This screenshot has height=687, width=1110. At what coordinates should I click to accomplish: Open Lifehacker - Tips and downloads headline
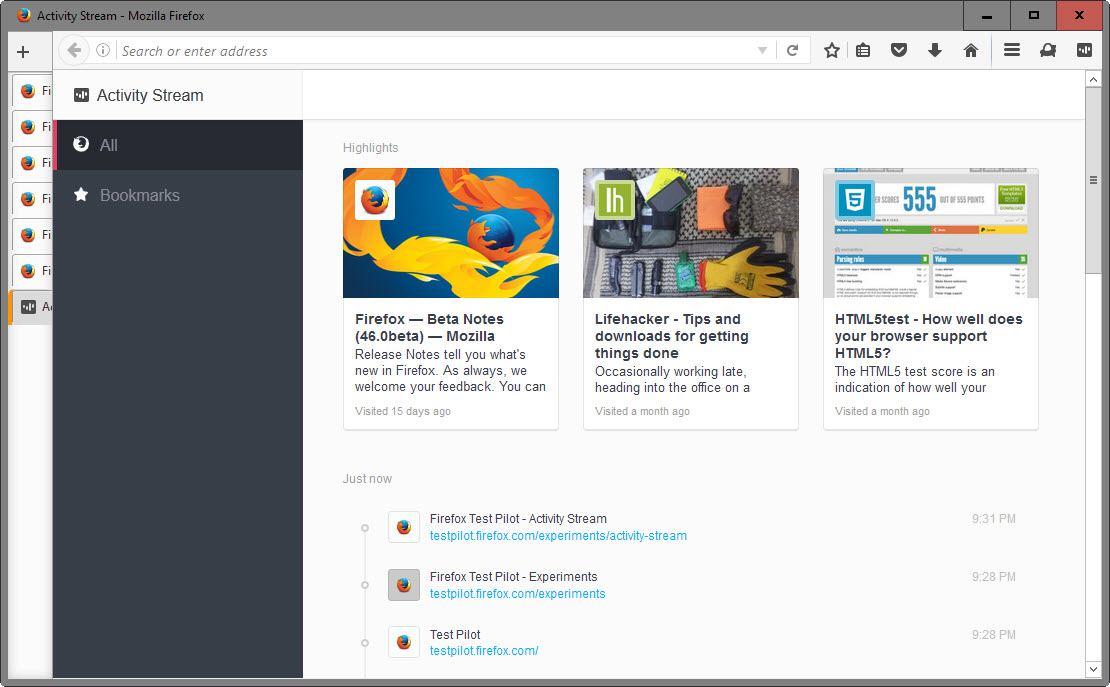click(671, 336)
